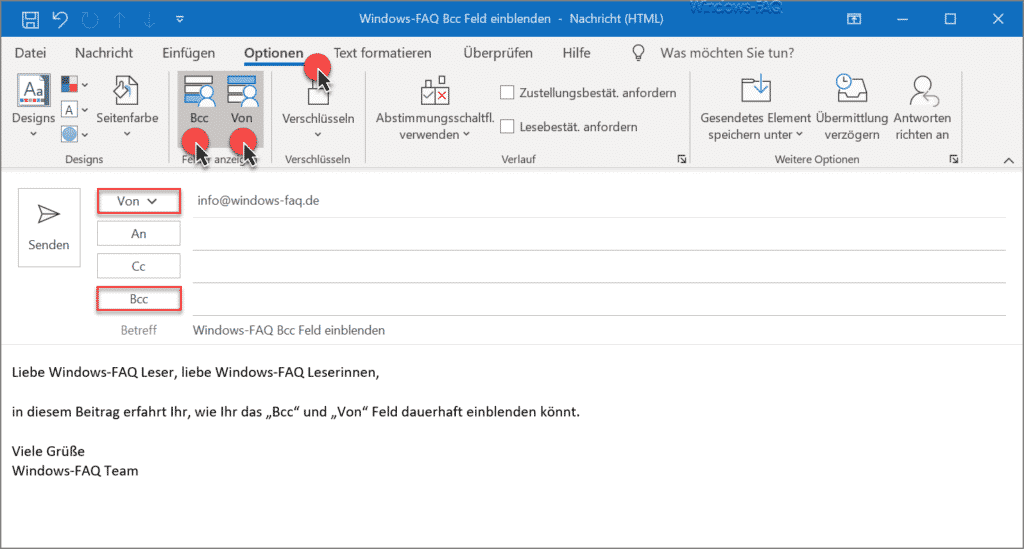Click the sender address info@windows-faq.de
The image size is (1024, 549).
(x=259, y=200)
